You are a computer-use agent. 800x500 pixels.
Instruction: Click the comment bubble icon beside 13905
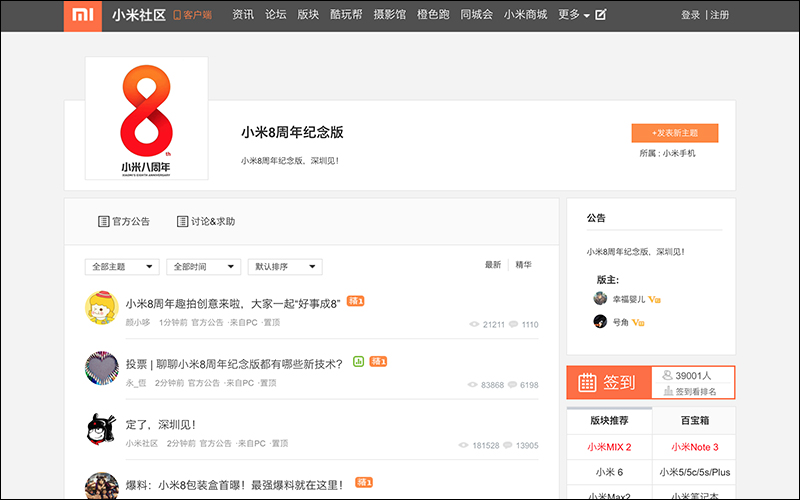click(x=508, y=445)
